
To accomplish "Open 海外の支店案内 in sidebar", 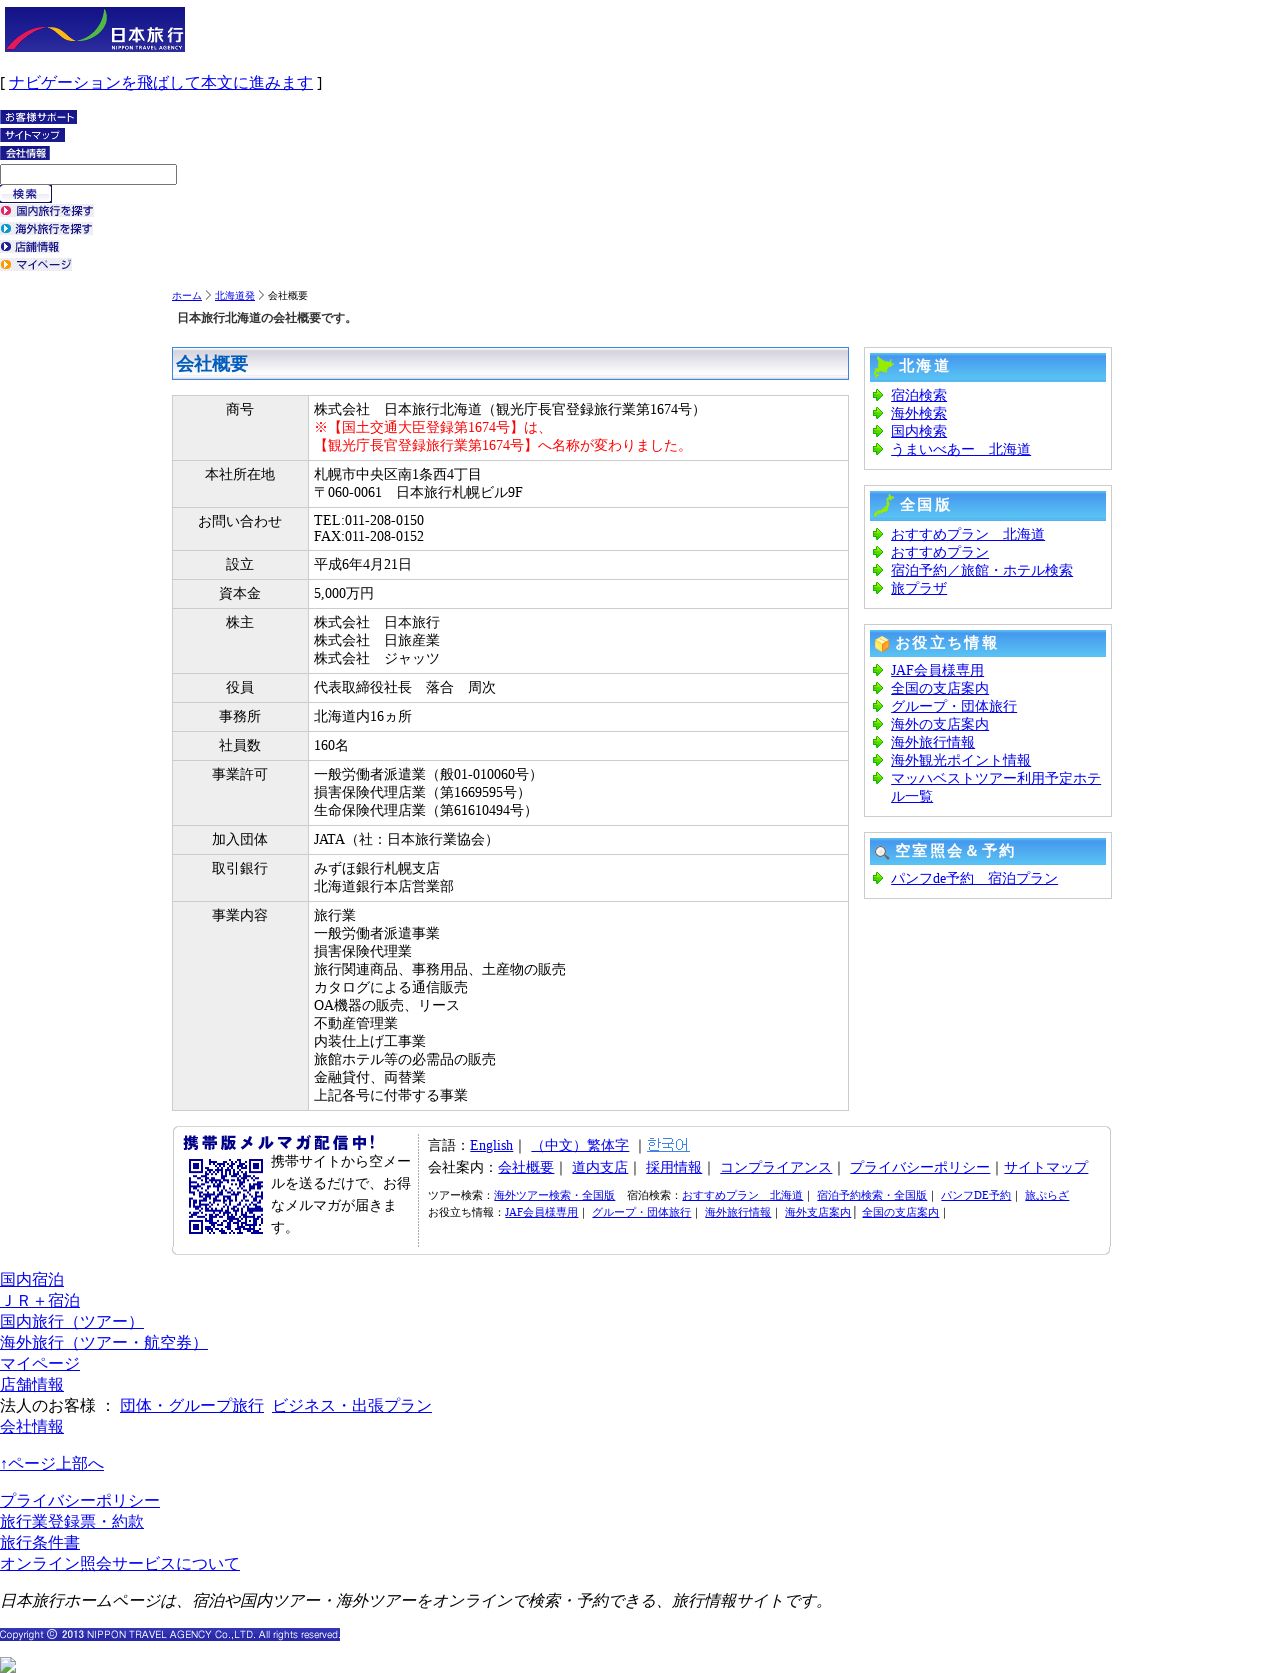I will click(940, 724).
